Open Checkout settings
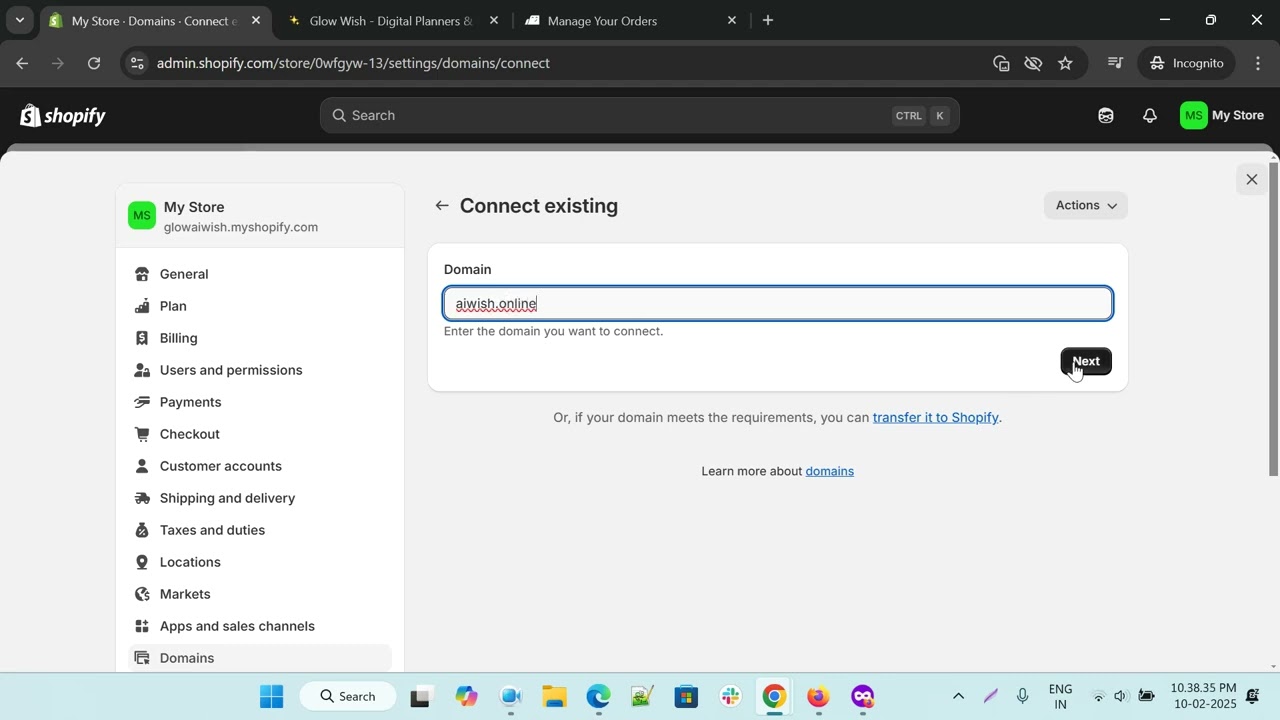This screenshot has height=720, width=1280. click(x=260, y=434)
